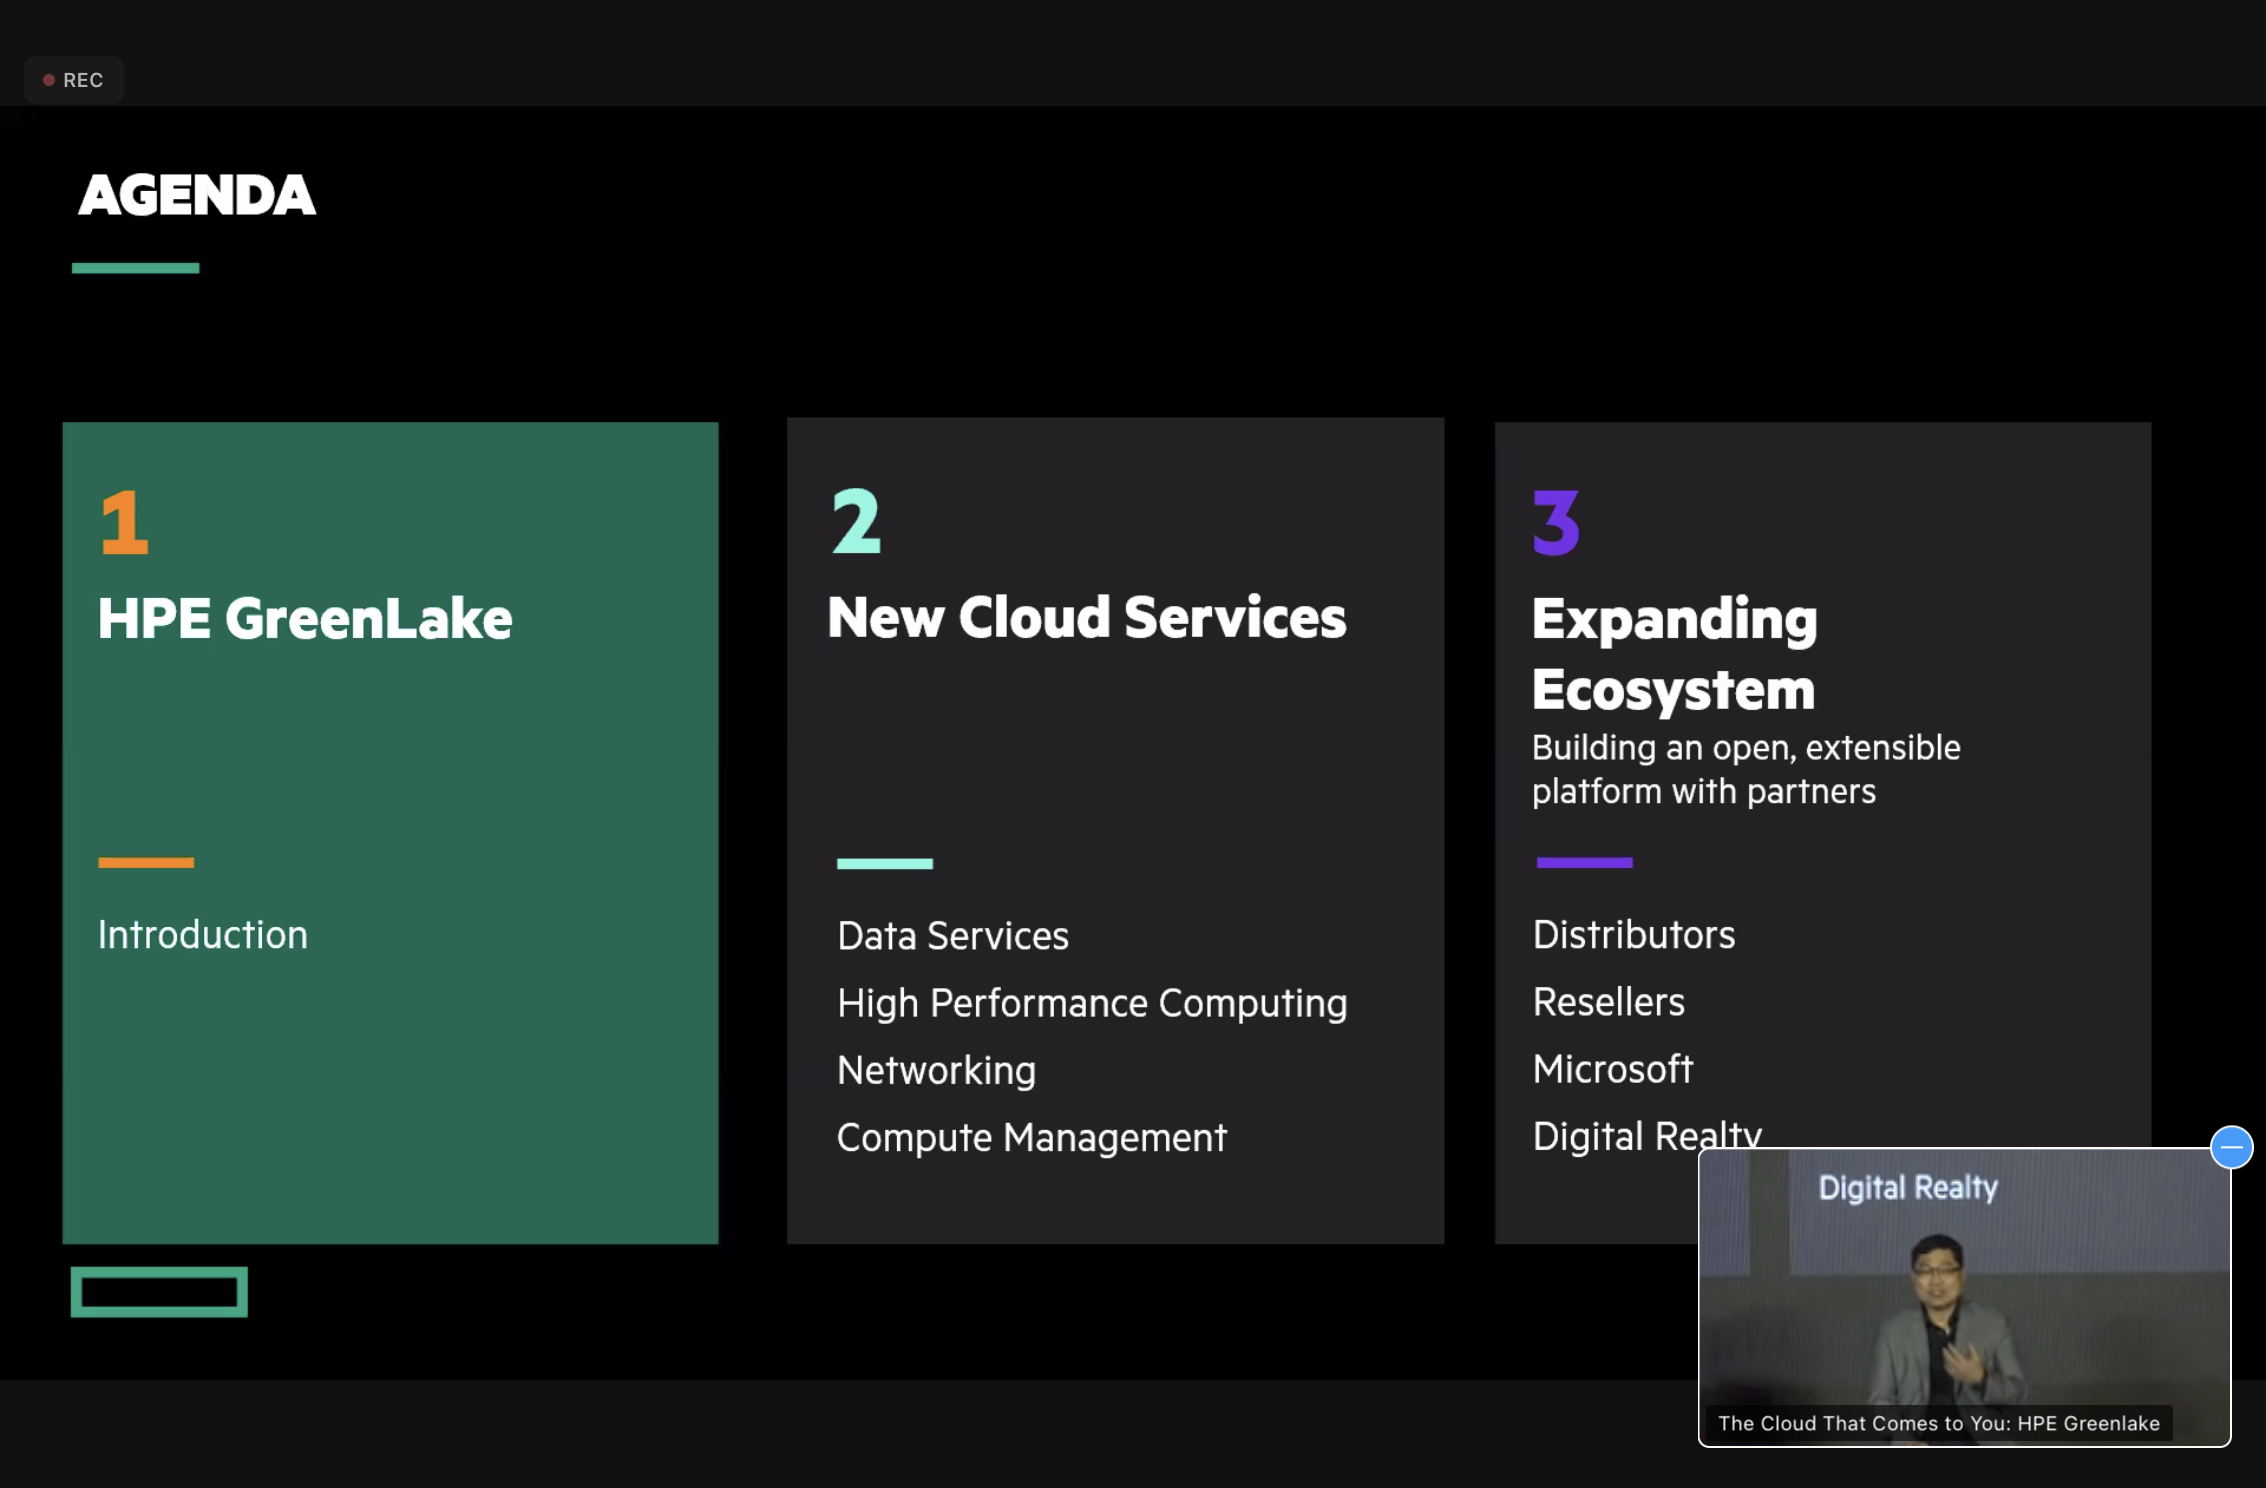This screenshot has width=2266, height=1488.
Task: Click the Microsoft partner entry
Action: coord(1612,1069)
